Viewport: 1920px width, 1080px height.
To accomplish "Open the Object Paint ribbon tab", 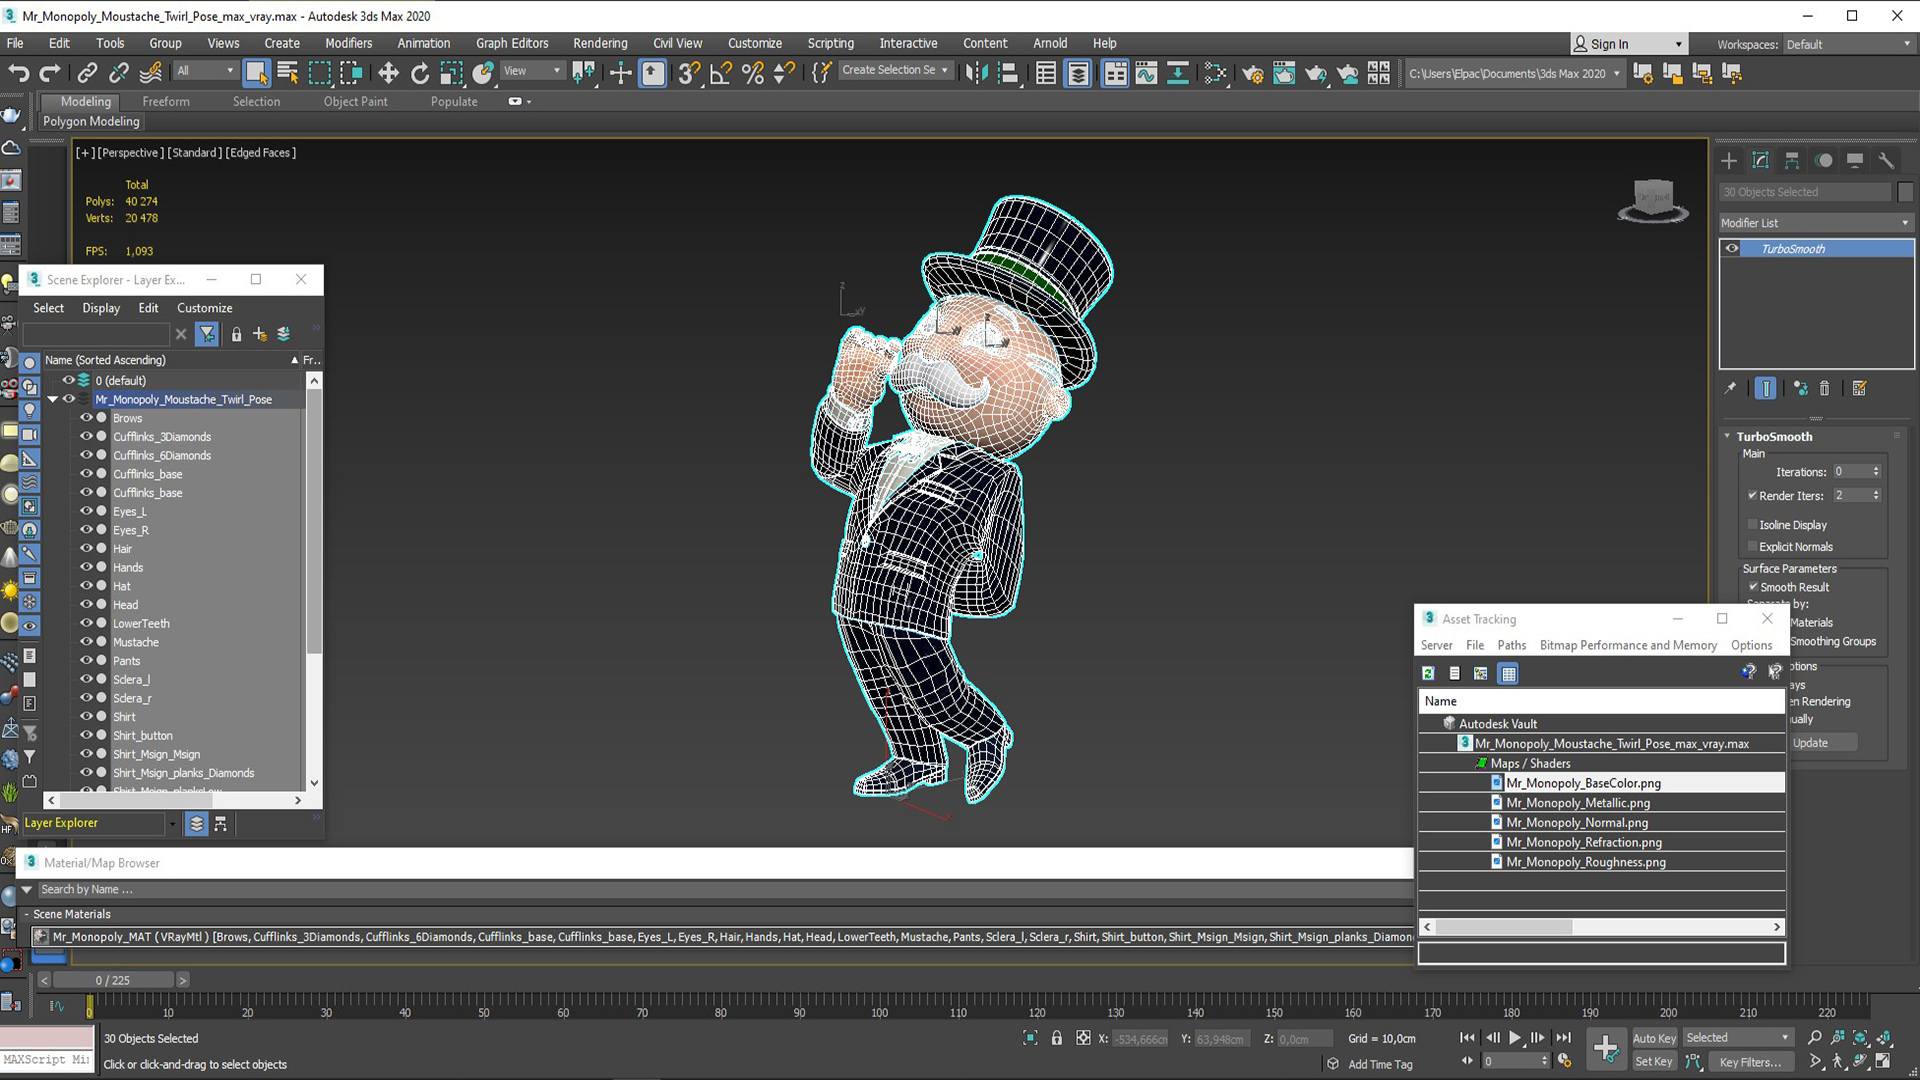I will 355,101.
